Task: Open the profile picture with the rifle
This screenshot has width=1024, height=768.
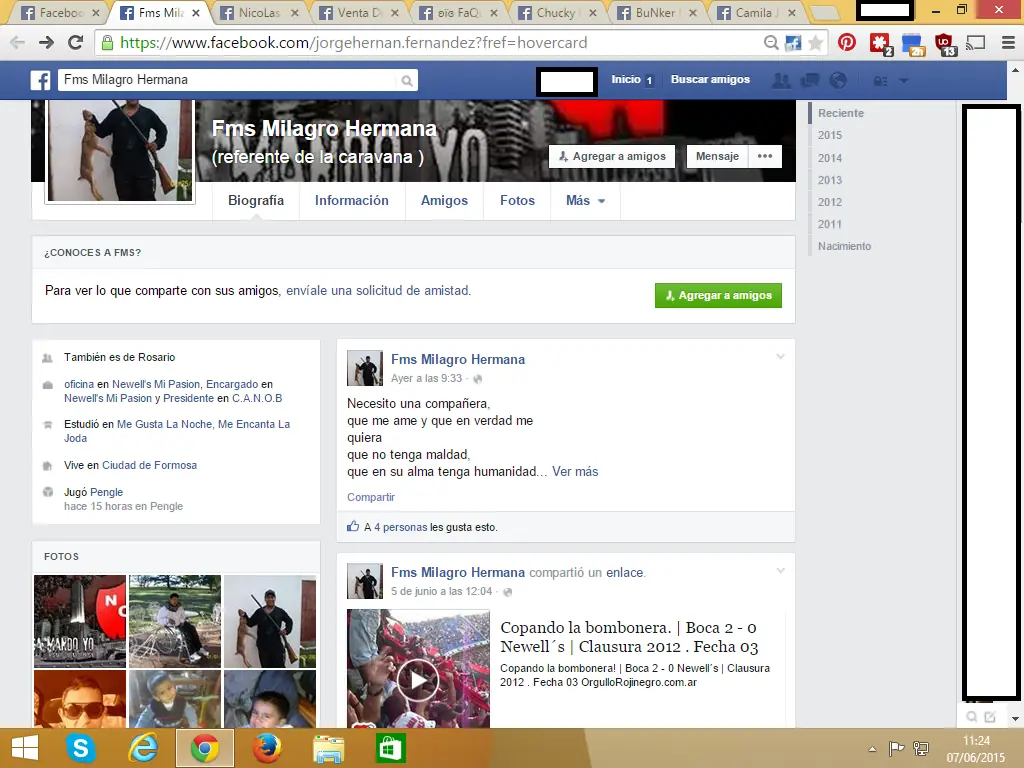Action: coord(120,150)
